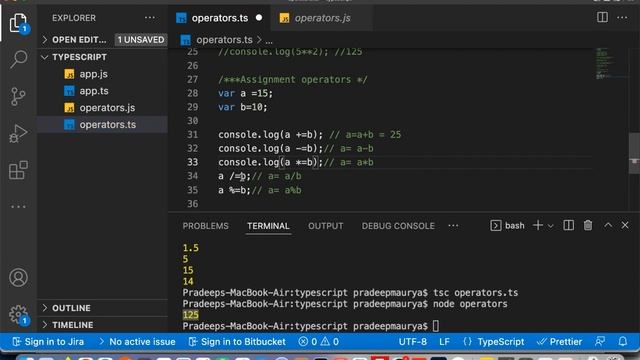Image resolution: width=640 pixels, height=360 pixels.
Task: Click the terminal prompt cursor
Action: [x=436, y=326]
